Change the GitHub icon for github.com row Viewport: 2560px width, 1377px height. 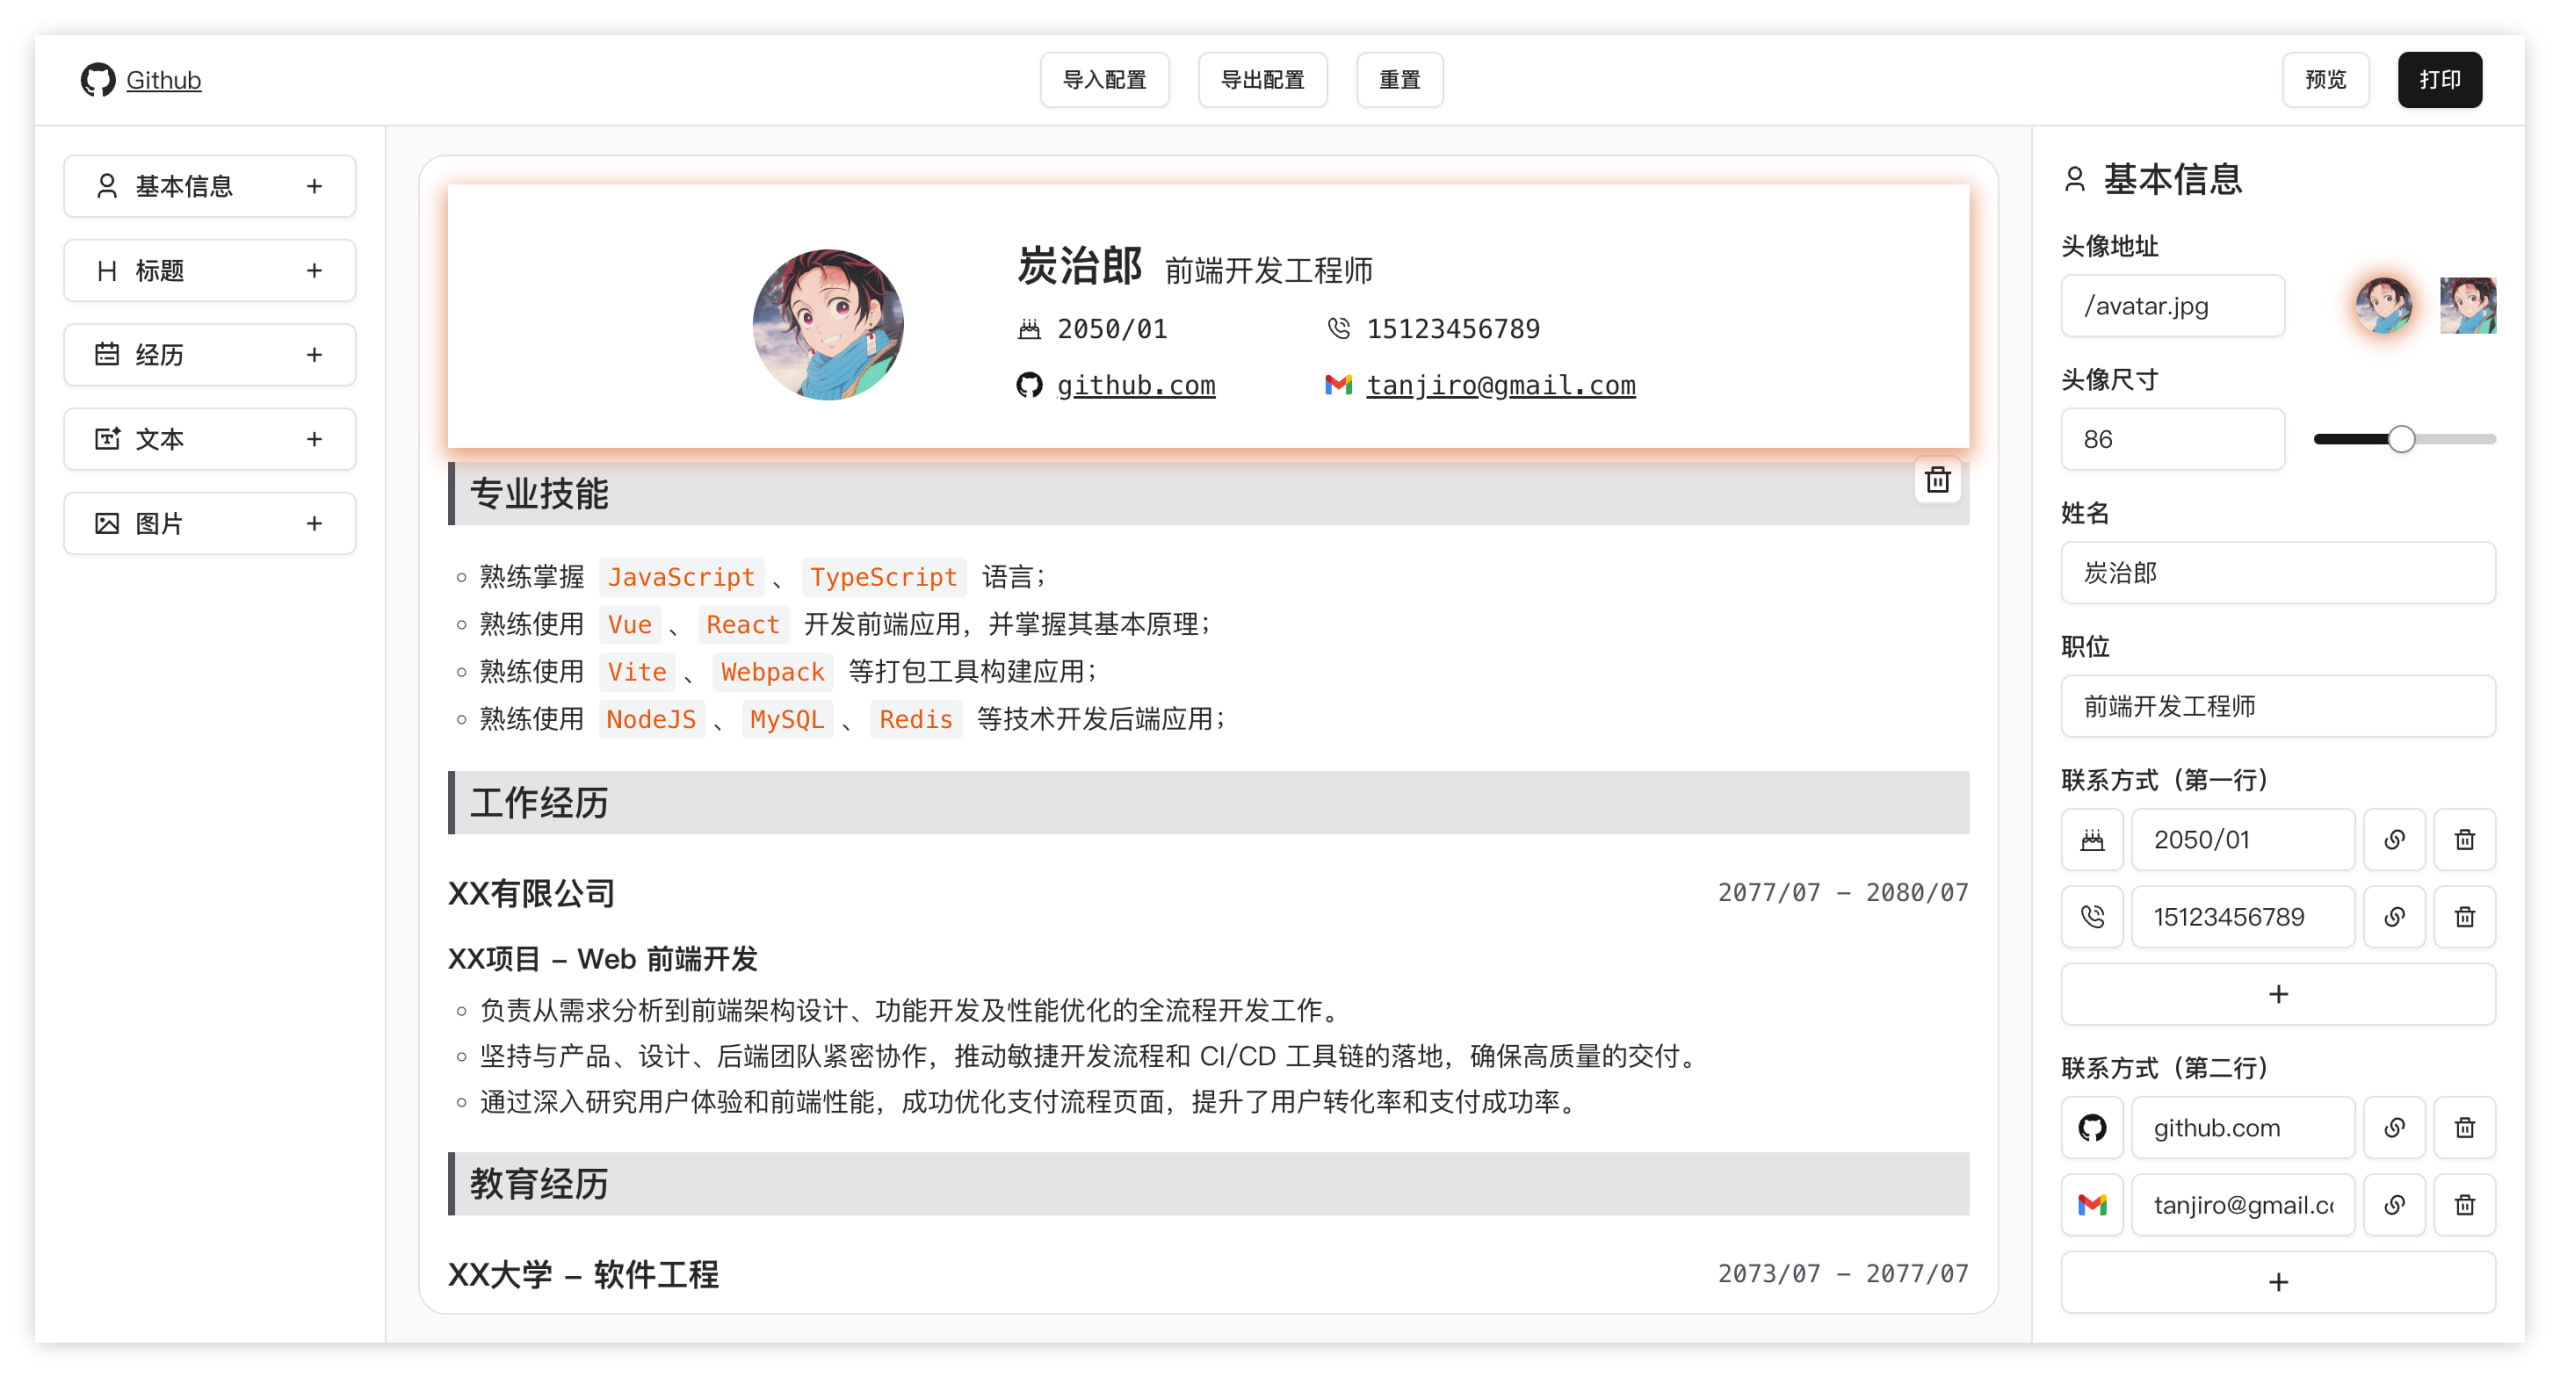2091,1128
